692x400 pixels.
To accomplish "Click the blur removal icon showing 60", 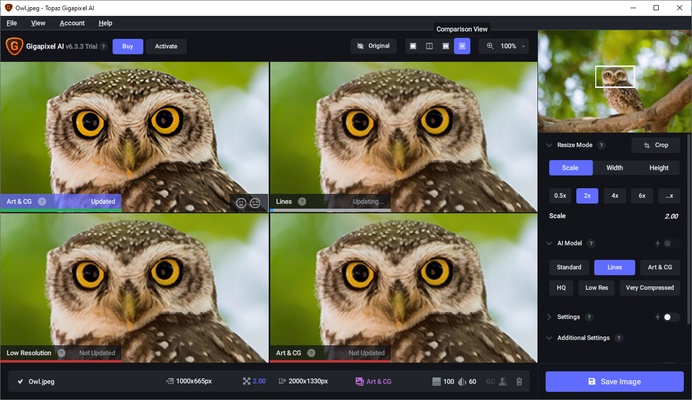I will click(462, 381).
